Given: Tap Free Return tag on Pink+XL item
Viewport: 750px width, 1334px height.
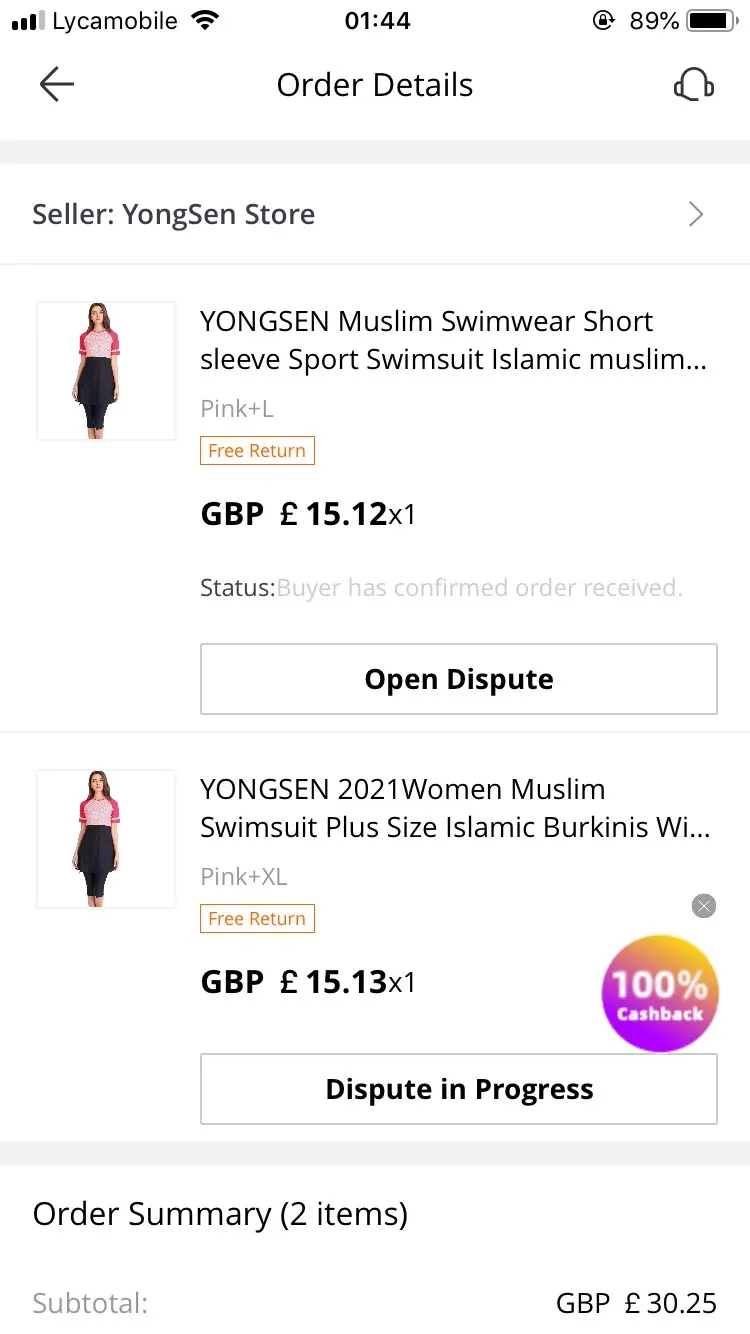Looking at the screenshot, I should pos(257,919).
